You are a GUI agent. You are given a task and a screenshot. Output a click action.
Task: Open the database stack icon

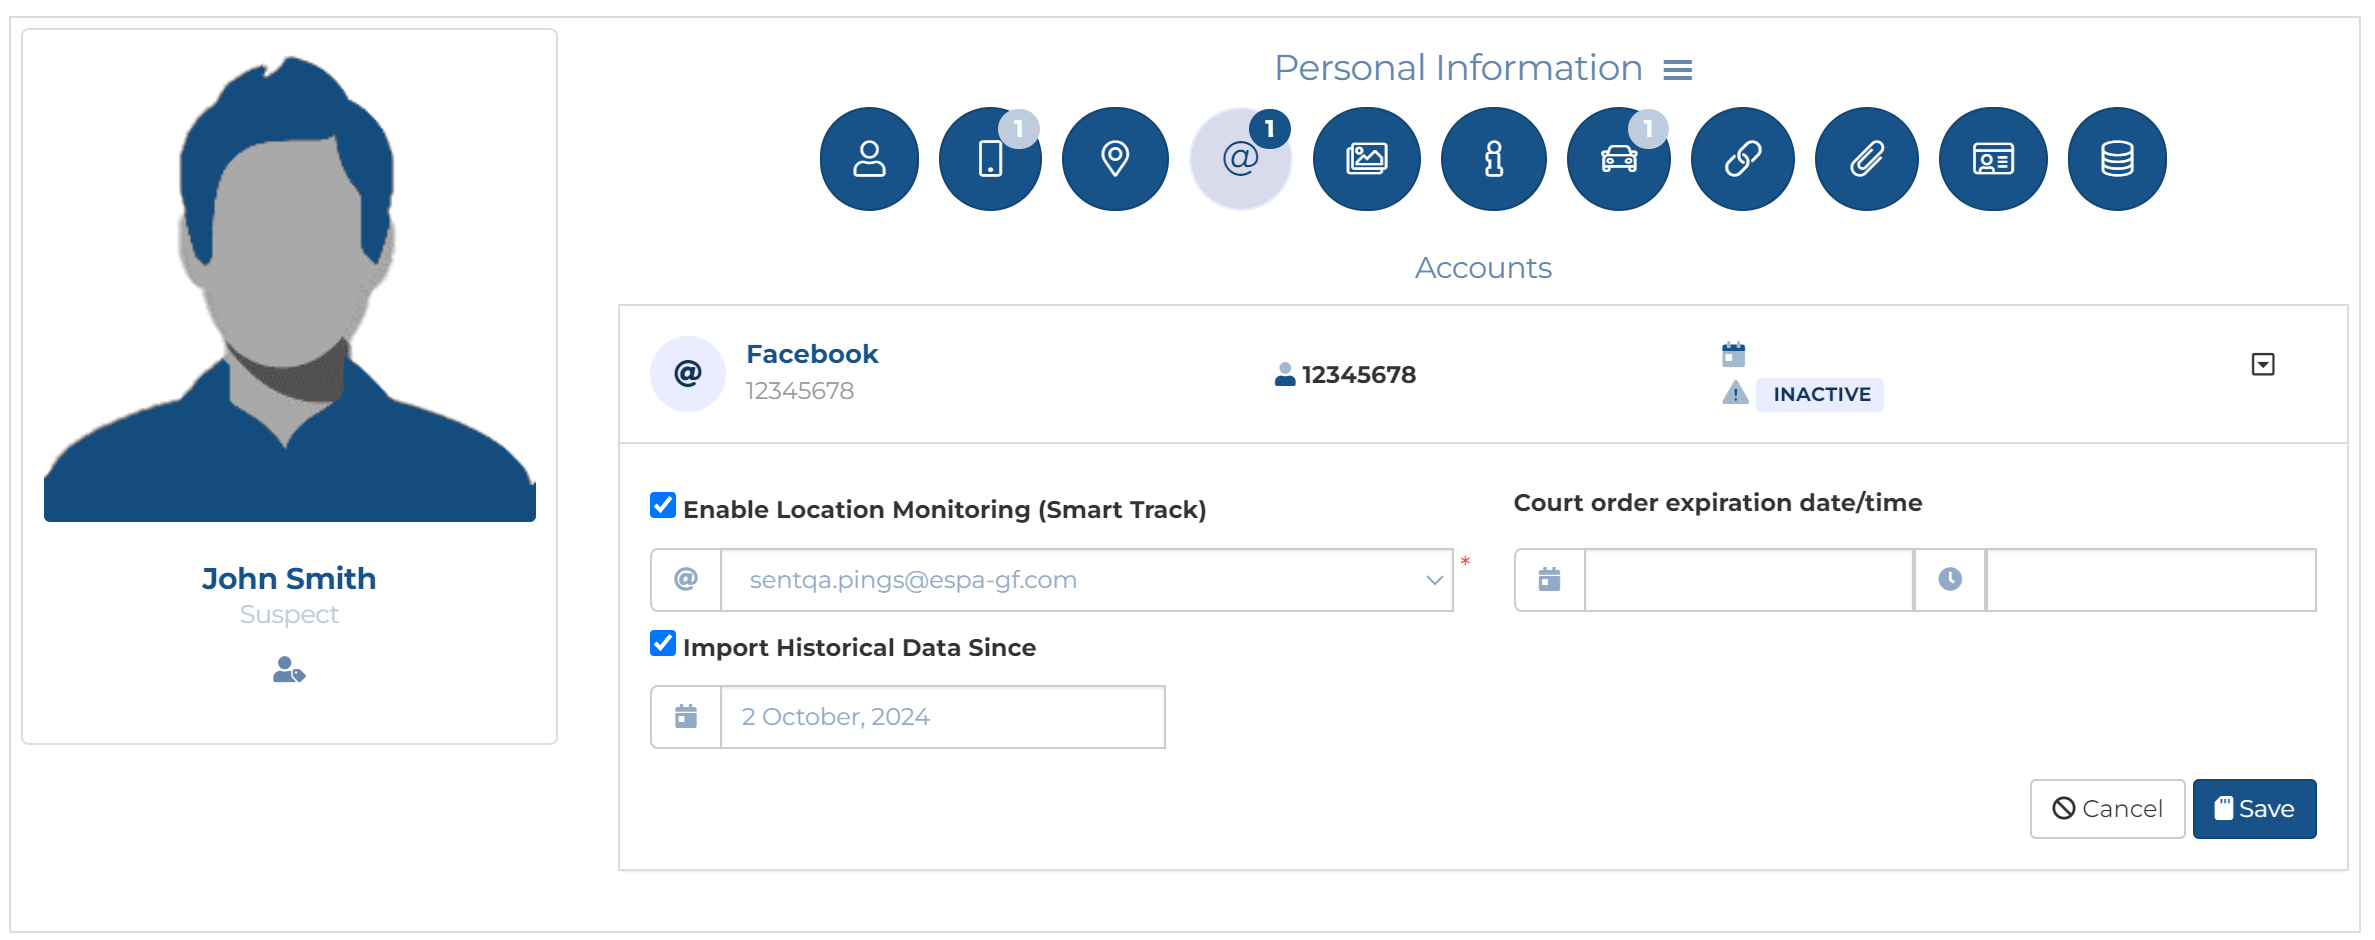click(2116, 159)
